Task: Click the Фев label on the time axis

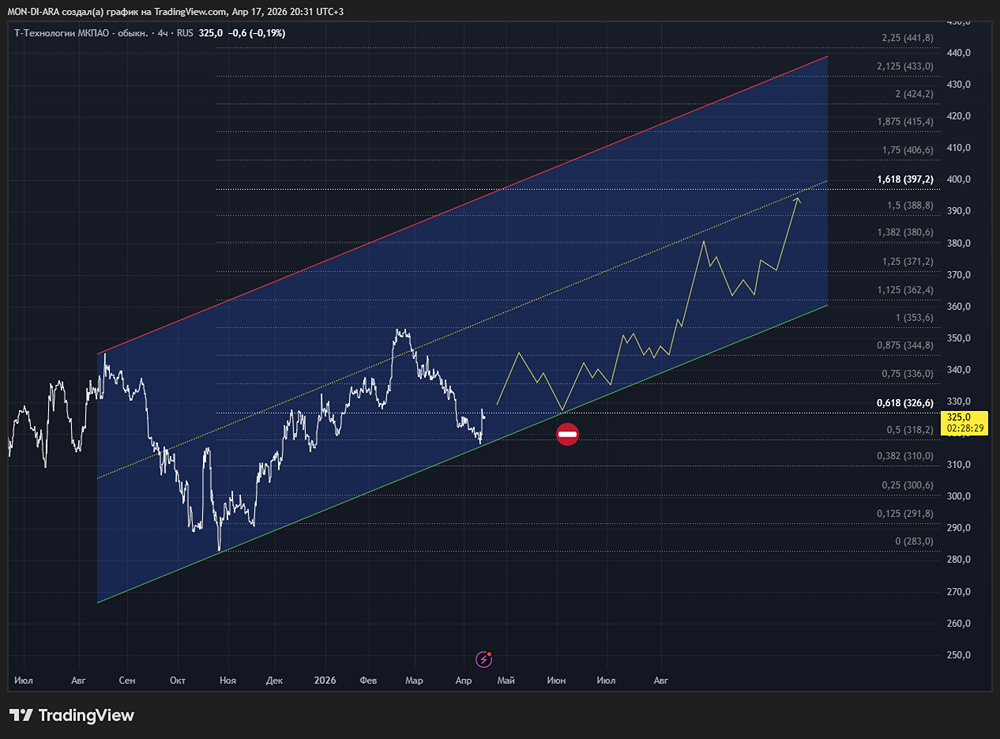Action: [x=369, y=680]
